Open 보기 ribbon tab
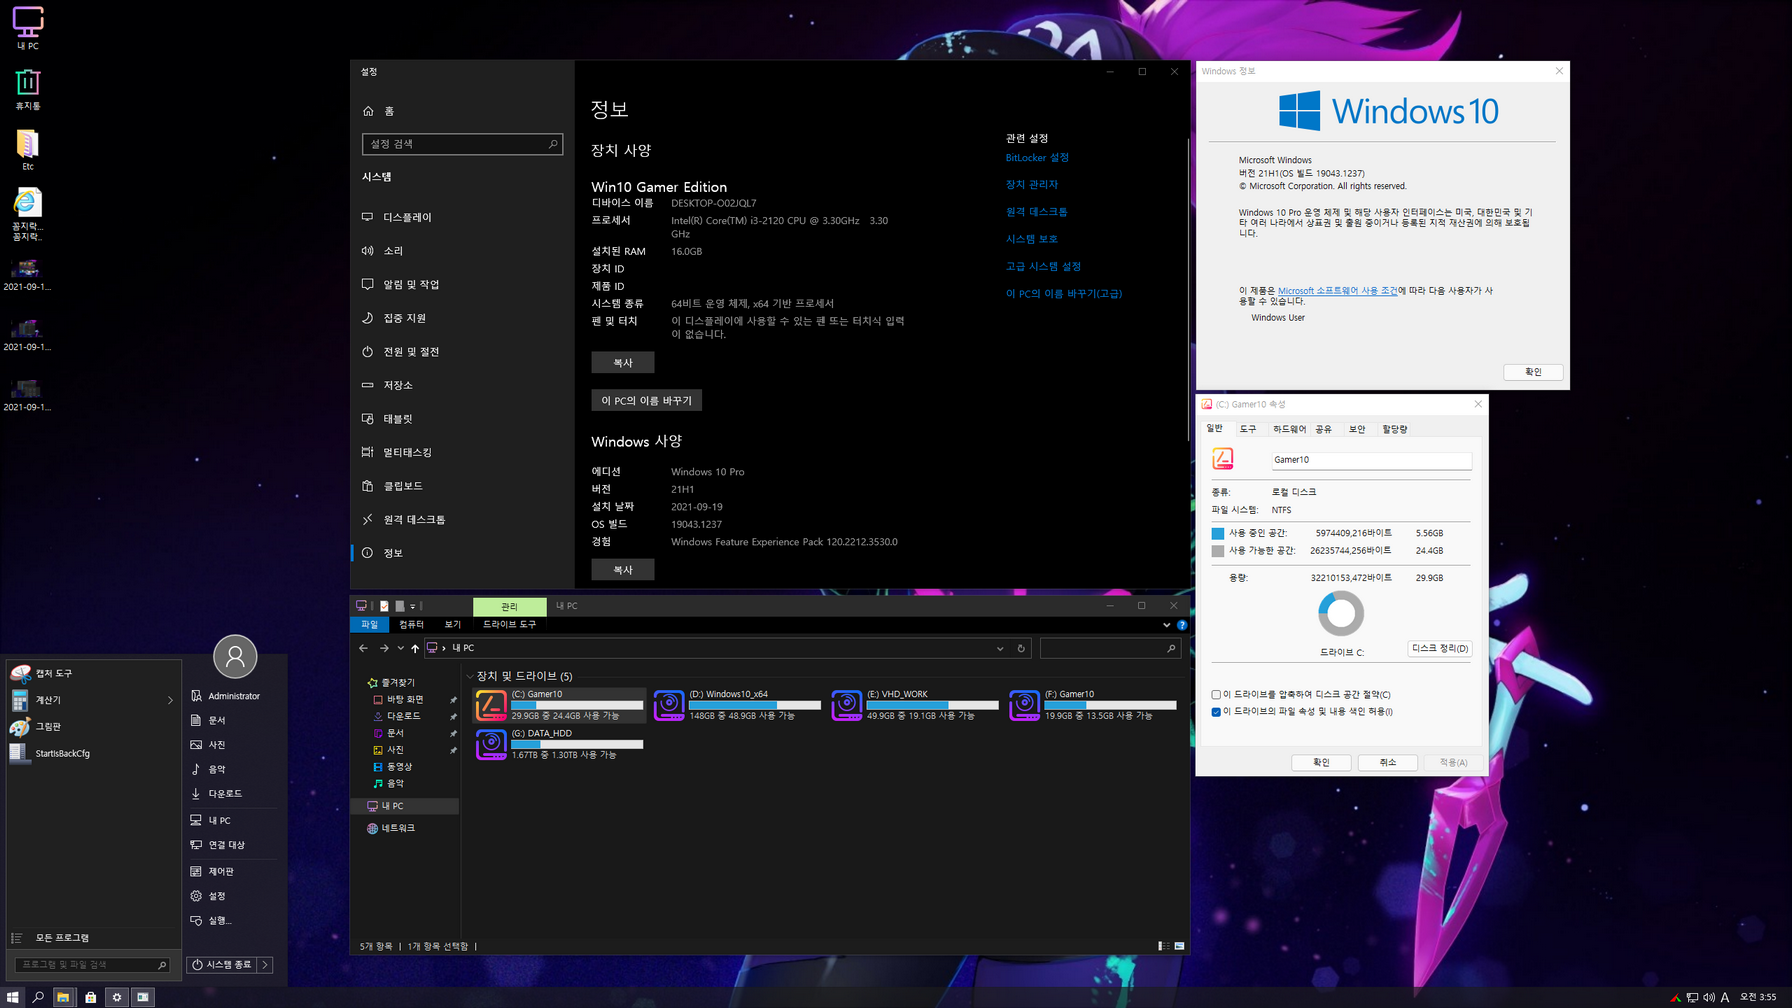This screenshot has width=1792, height=1008. [x=452, y=624]
